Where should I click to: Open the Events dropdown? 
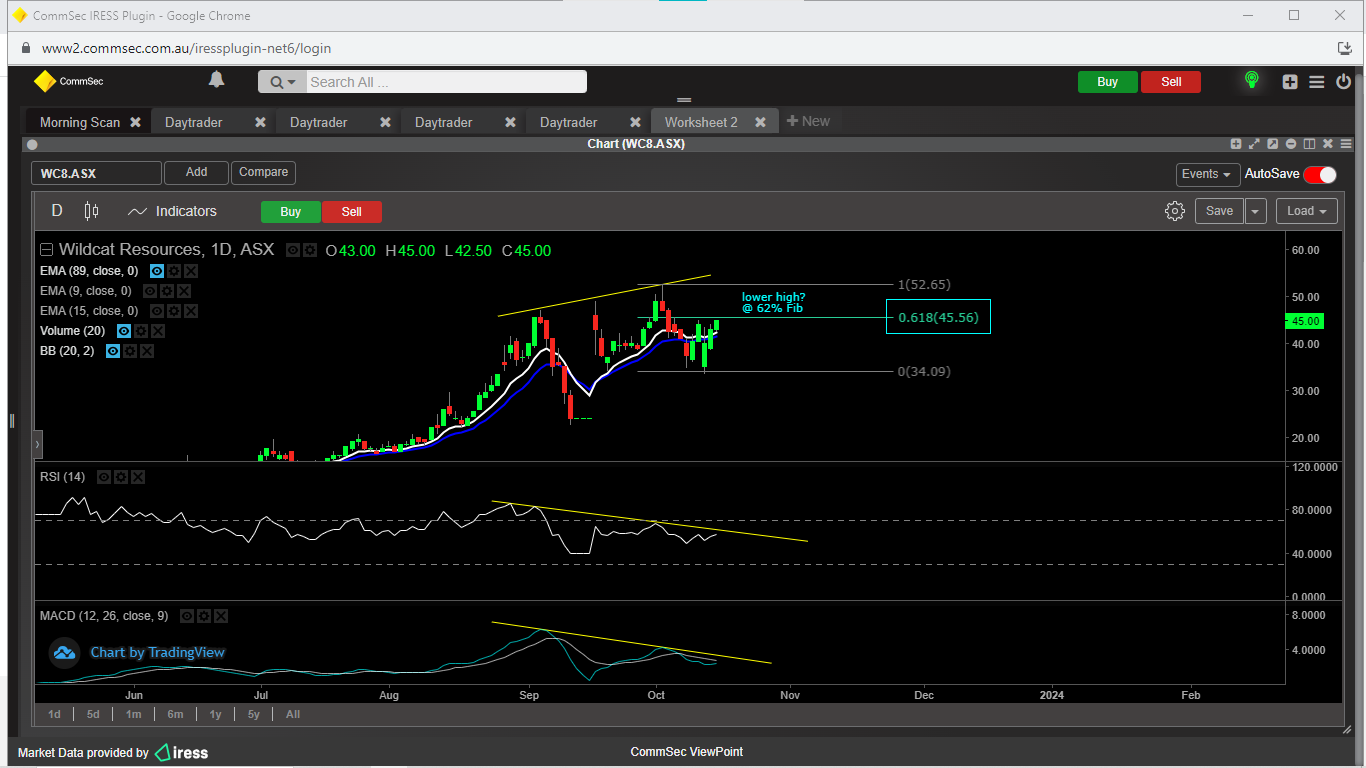[x=1208, y=174]
